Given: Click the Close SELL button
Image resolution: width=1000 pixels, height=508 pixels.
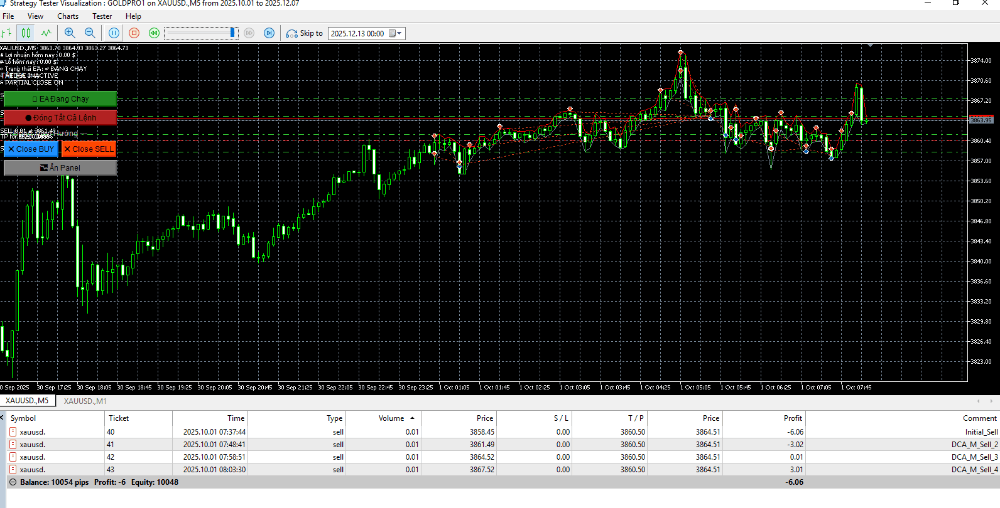Looking at the screenshot, I should point(90,149).
